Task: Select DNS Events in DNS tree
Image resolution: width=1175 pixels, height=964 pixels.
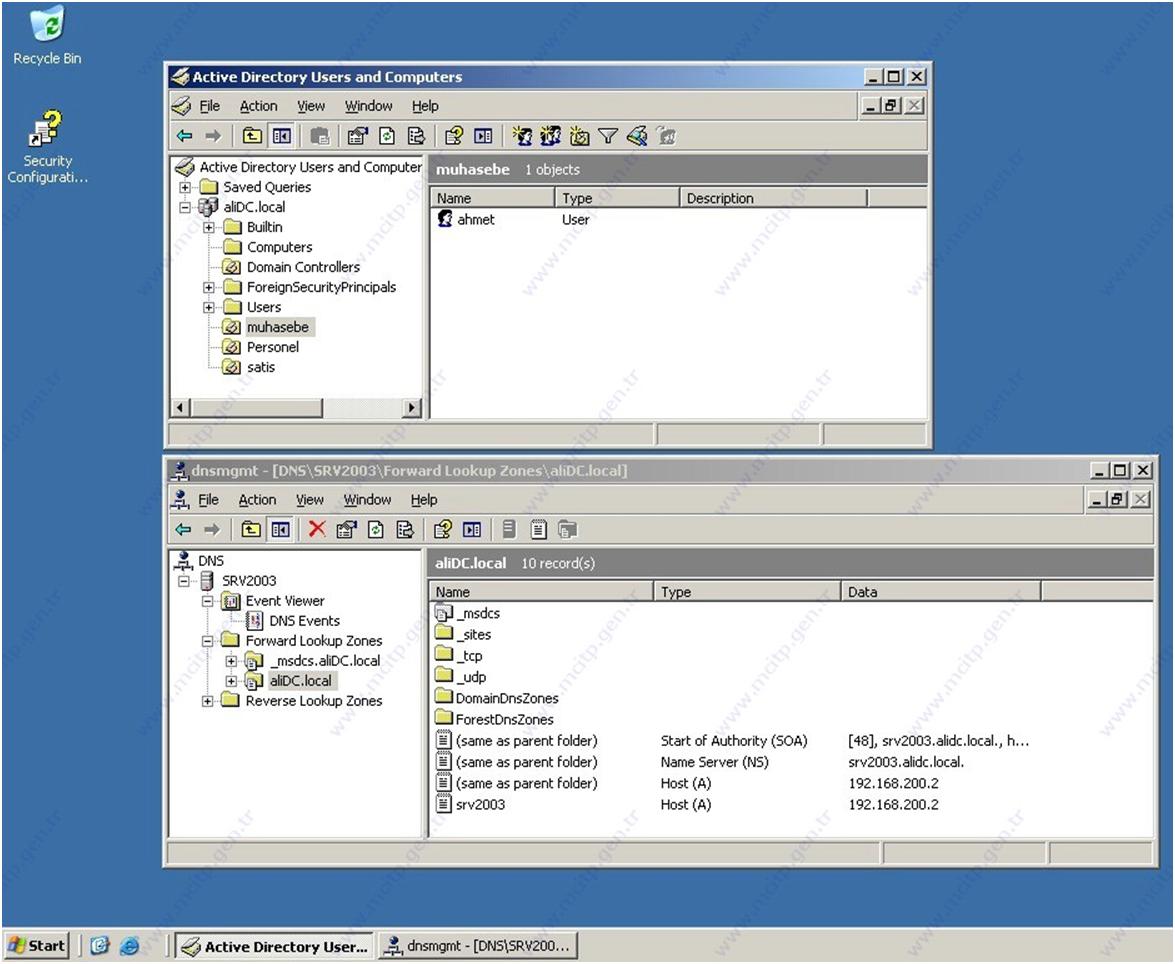Action: coord(304,621)
